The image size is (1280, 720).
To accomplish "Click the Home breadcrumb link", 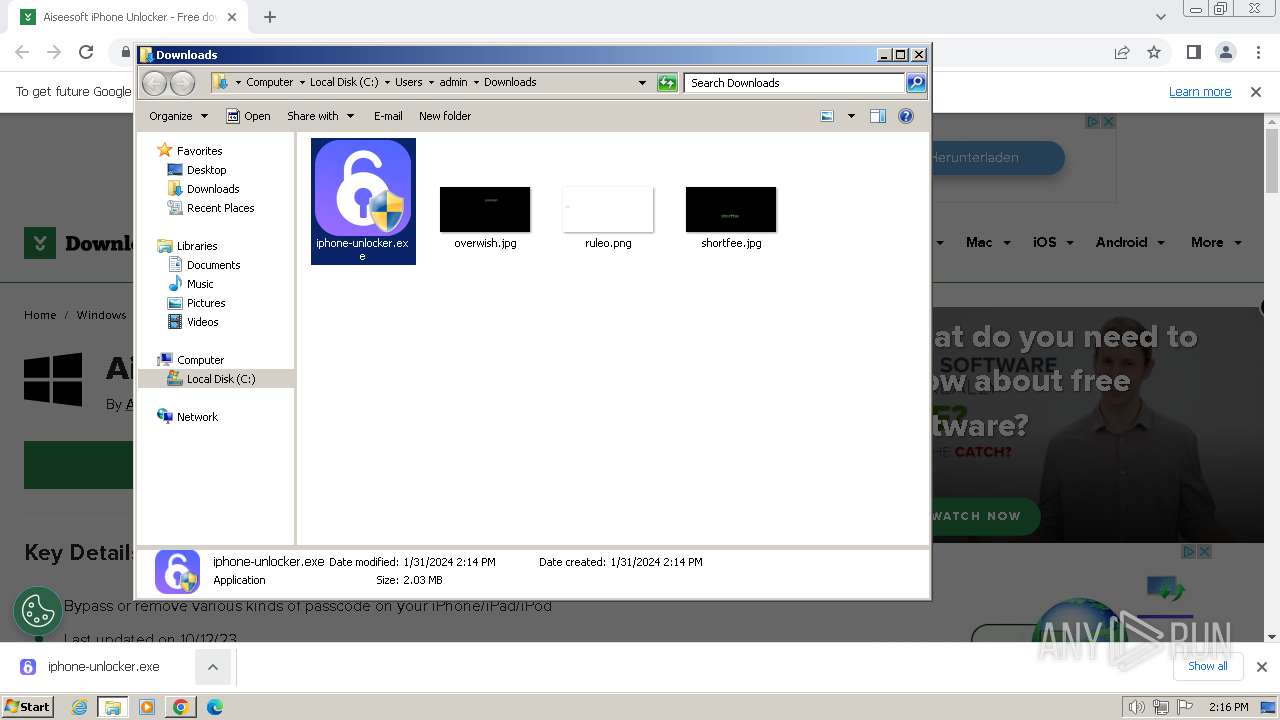I will (40, 315).
